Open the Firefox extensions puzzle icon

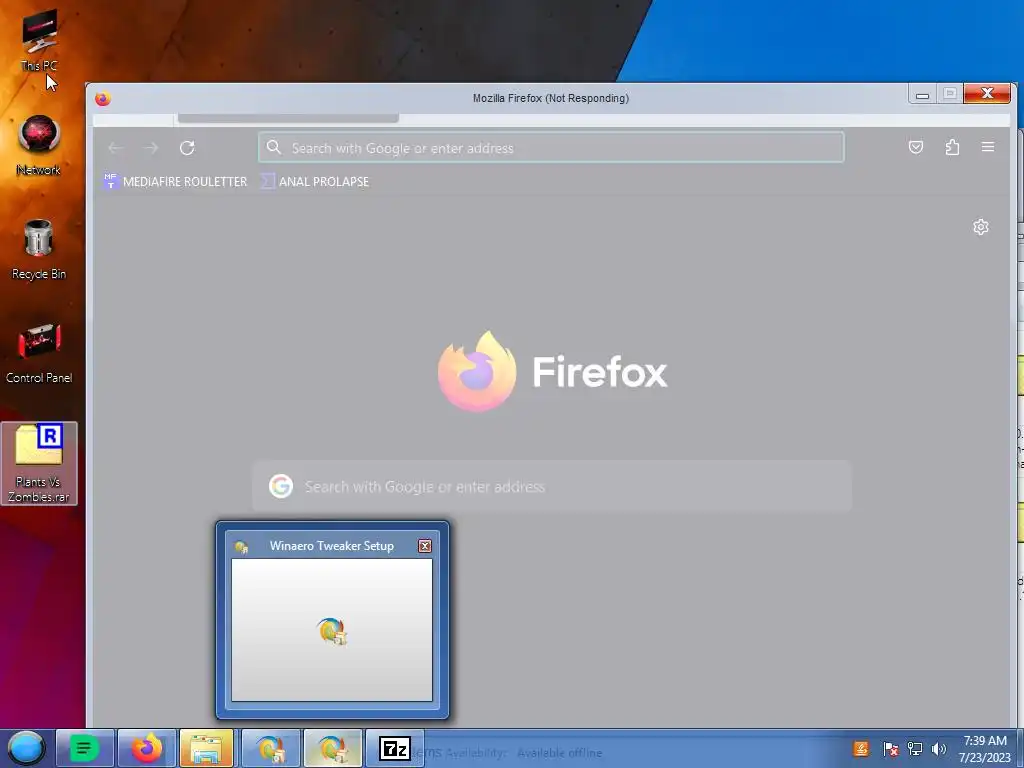[x=952, y=148]
